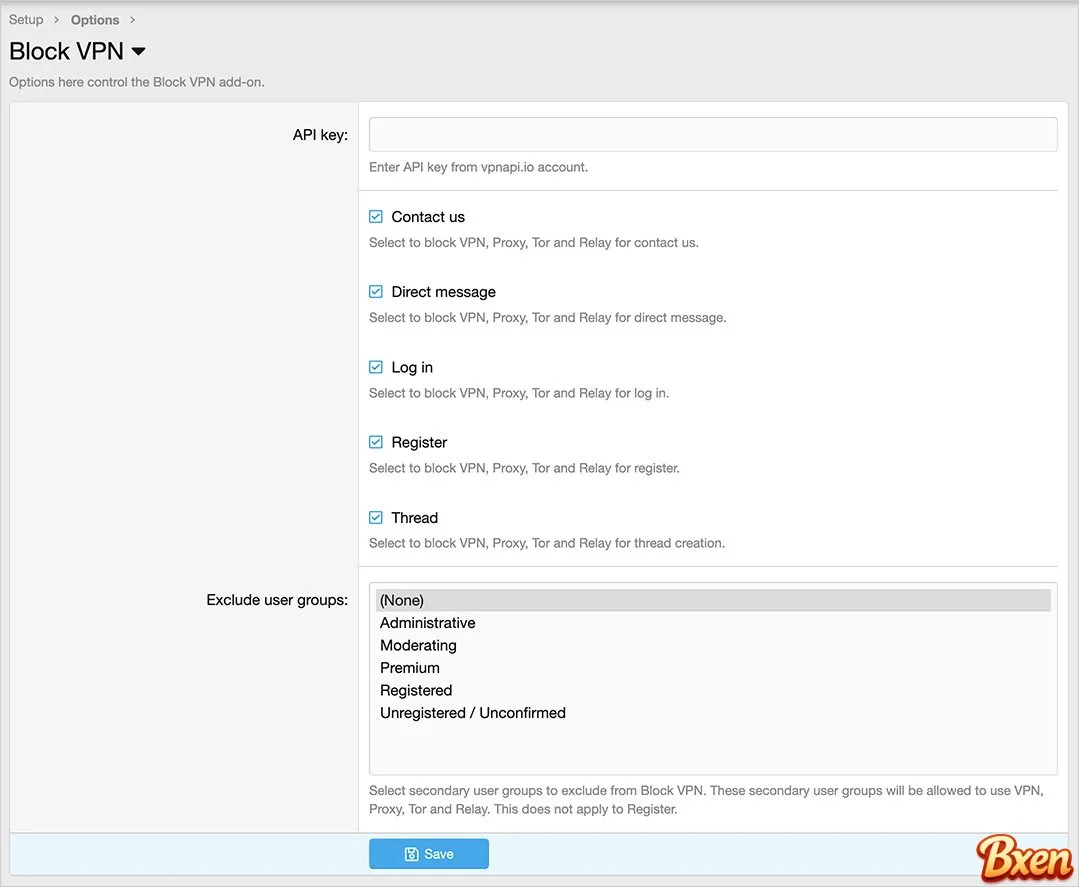Select Premium user group option
1079x887 pixels.
click(410, 668)
